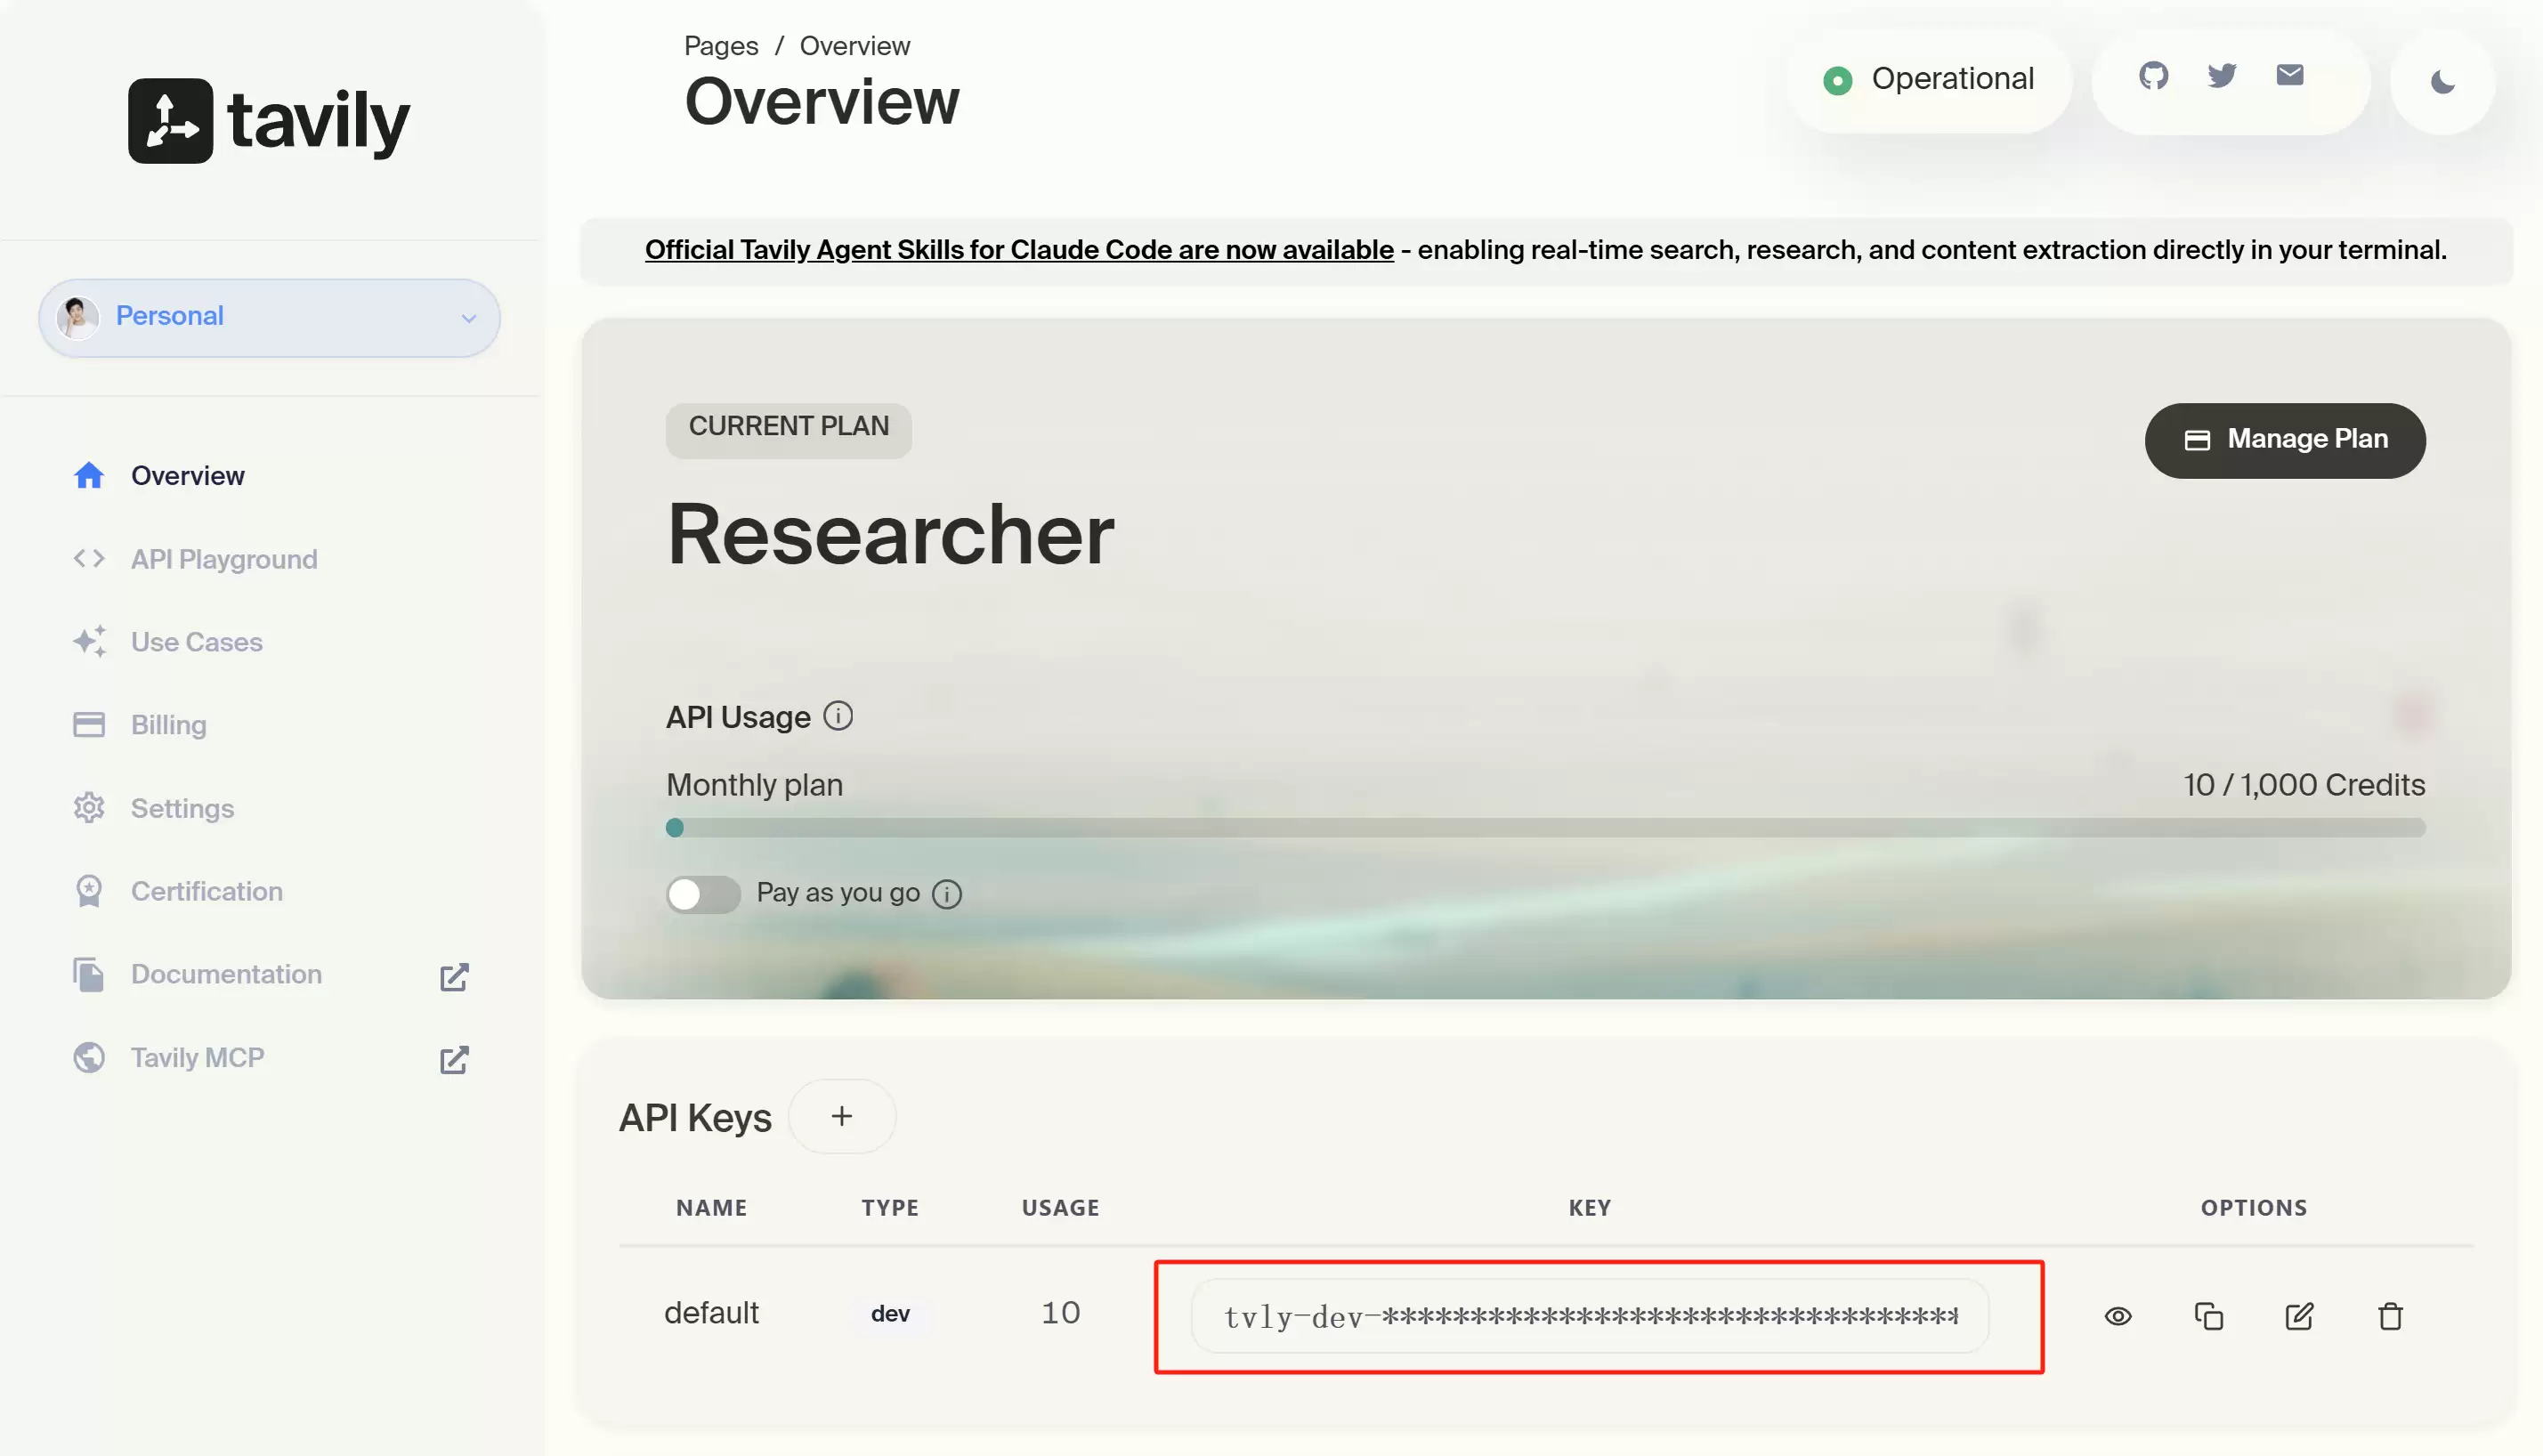Click the info icon next to API Usage
This screenshot has width=2543, height=1456.
click(837, 716)
